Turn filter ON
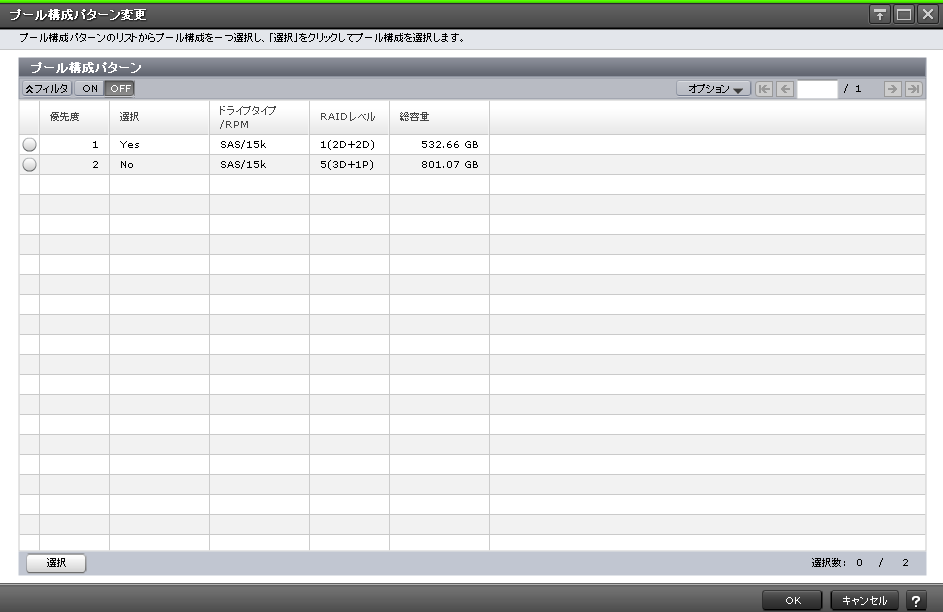Viewport: 943px width, 612px height. coord(90,88)
